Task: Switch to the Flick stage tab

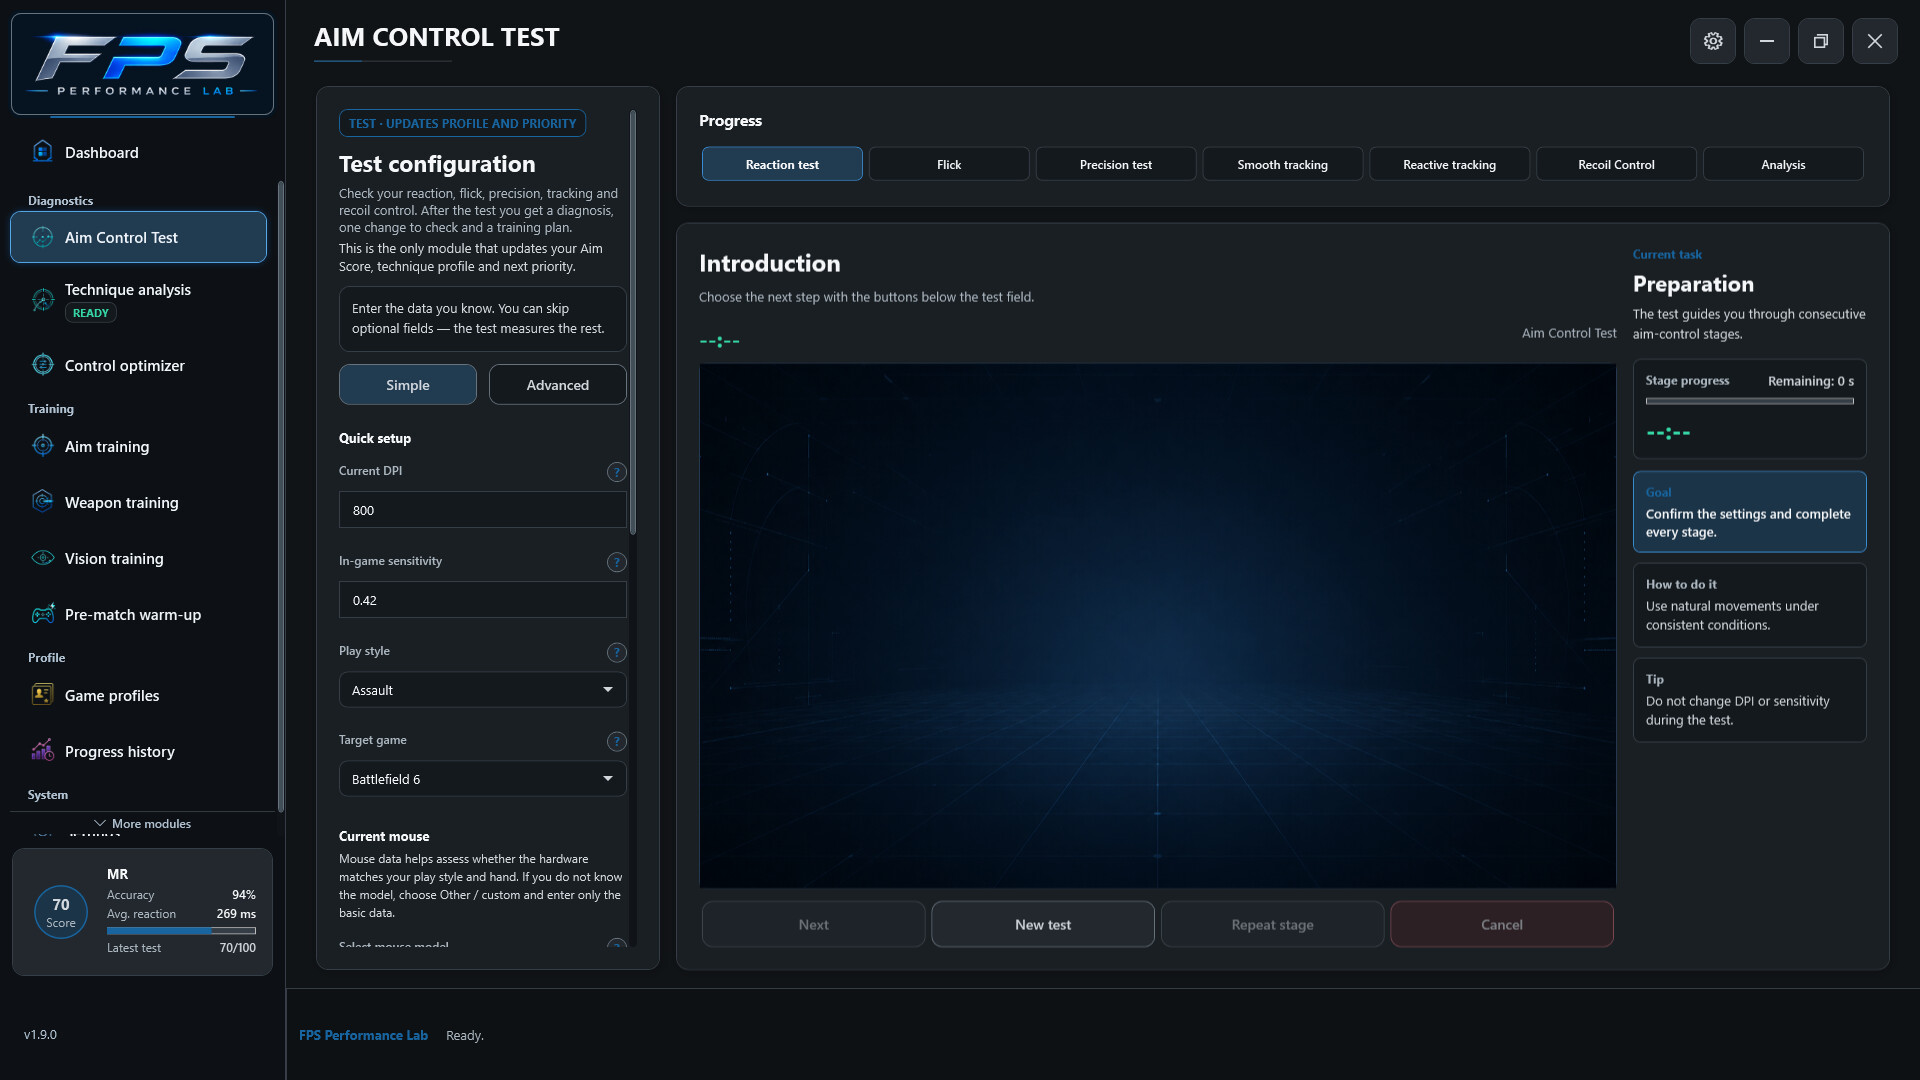Action: point(949,164)
